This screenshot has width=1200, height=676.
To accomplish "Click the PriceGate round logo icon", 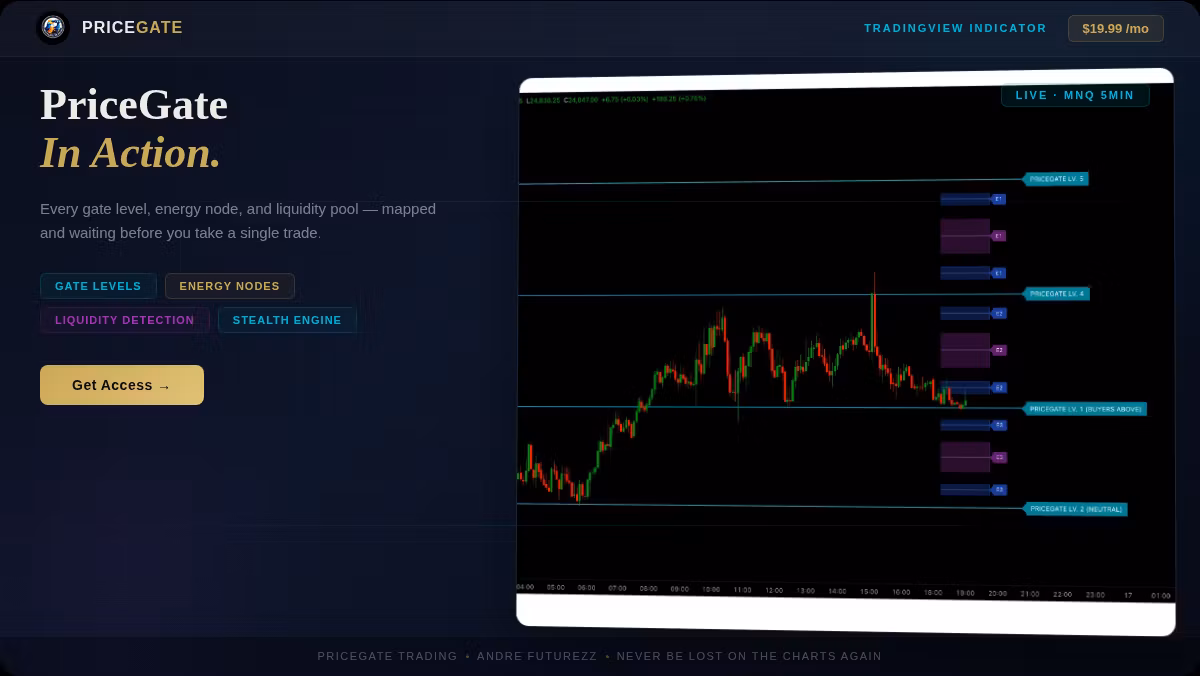I will point(53,28).
